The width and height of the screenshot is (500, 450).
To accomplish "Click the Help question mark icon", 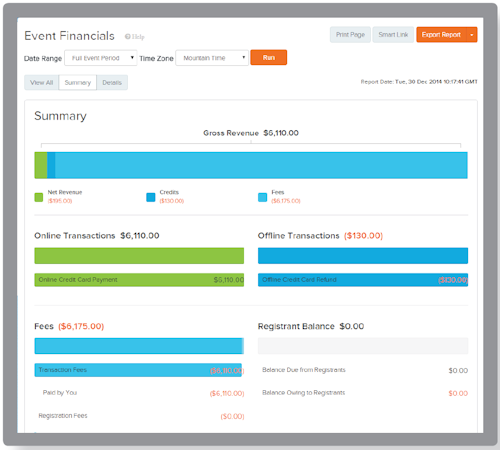I will click(x=127, y=37).
